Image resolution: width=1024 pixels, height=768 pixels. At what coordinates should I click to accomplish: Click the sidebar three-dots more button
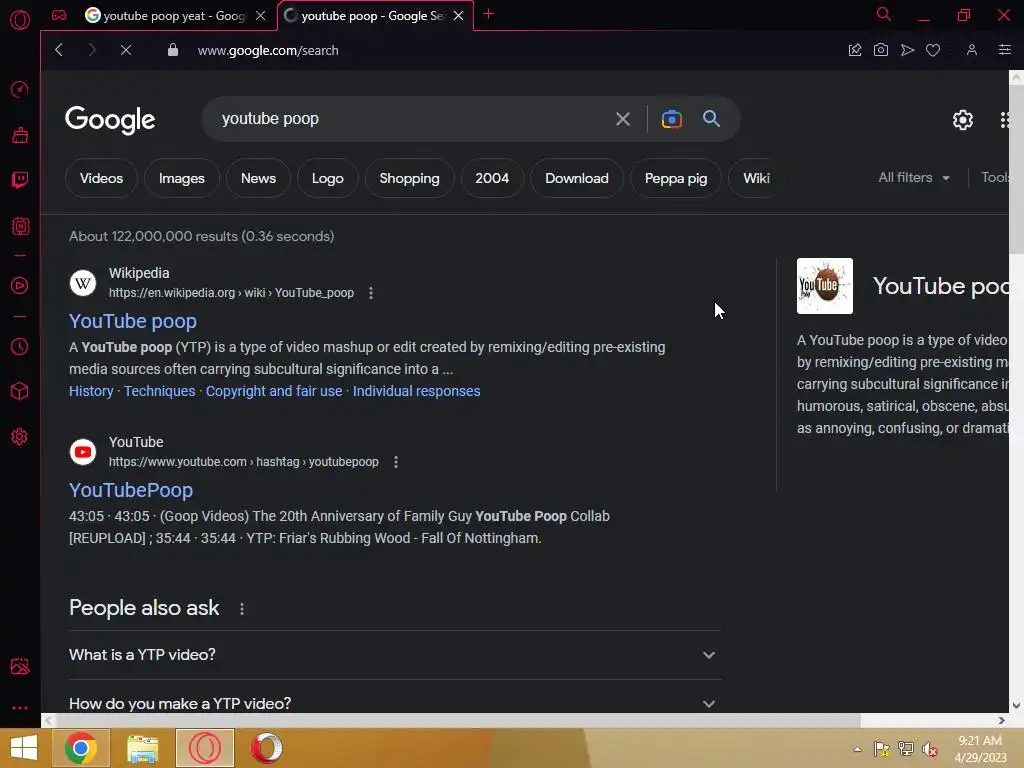(20, 708)
